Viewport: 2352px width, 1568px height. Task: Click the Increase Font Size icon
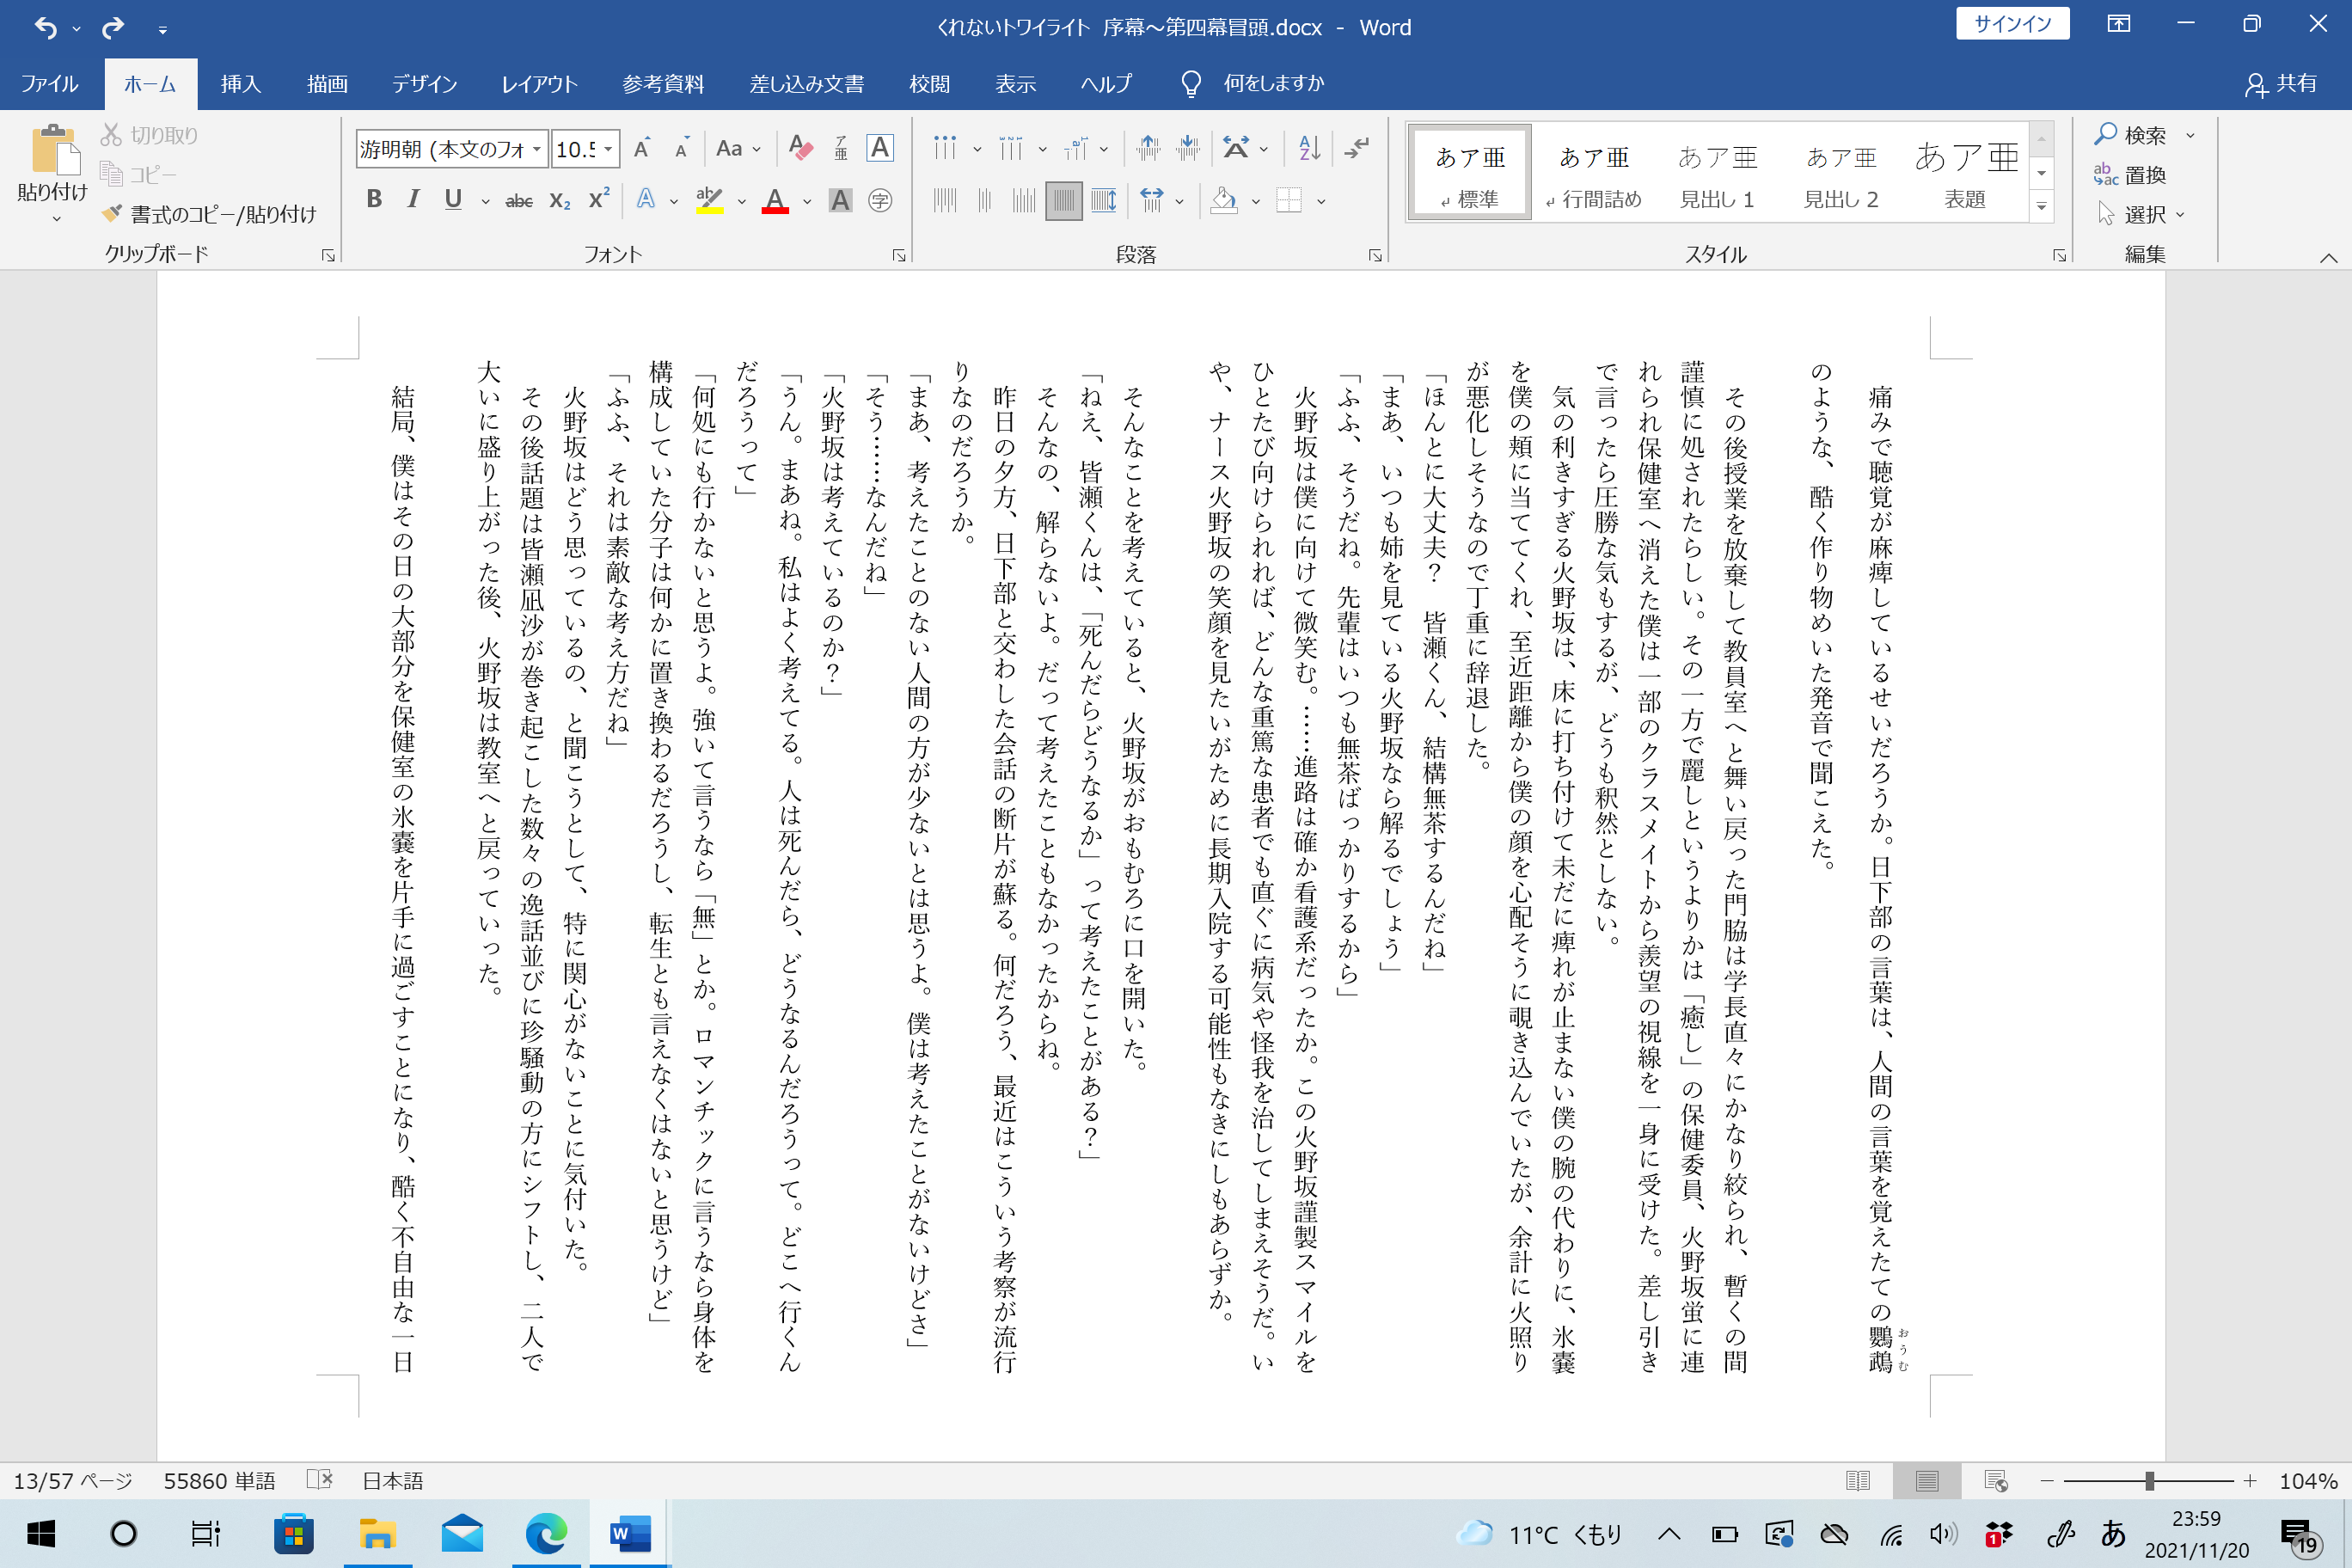pyautogui.click(x=642, y=149)
